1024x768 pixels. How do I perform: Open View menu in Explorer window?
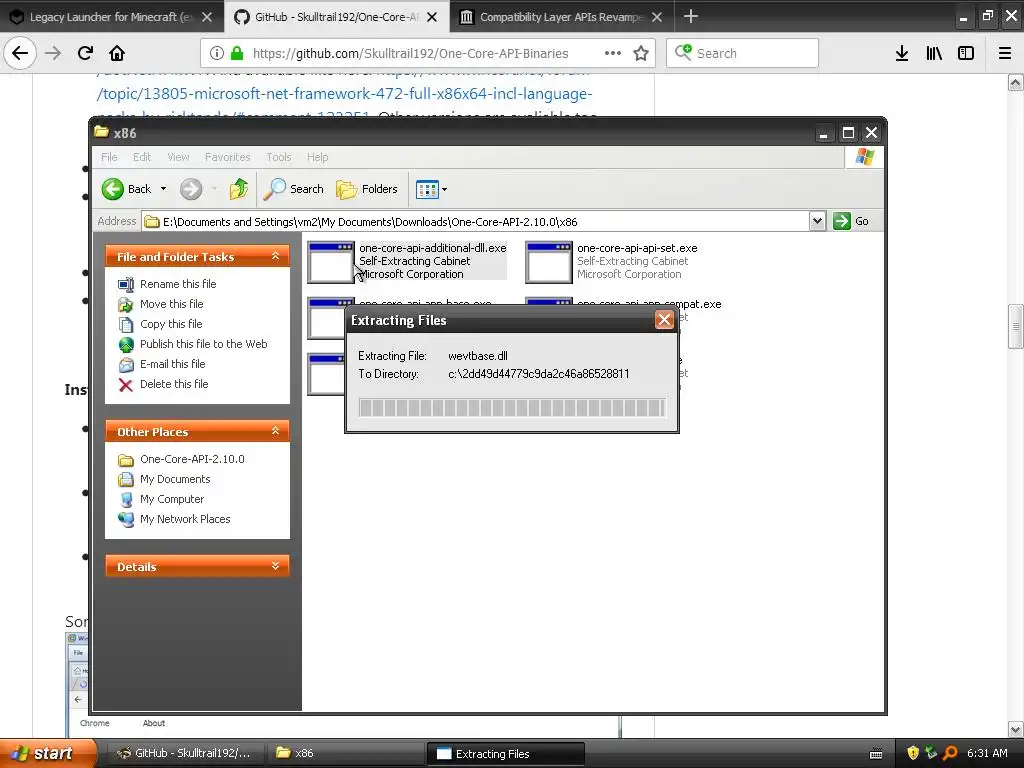pos(178,157)
